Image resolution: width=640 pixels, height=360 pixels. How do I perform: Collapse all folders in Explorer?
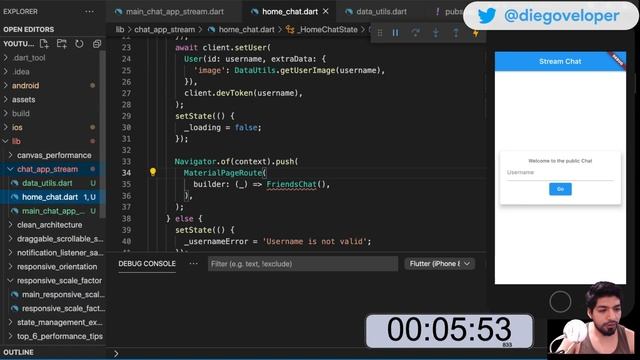tap(97, 44)
